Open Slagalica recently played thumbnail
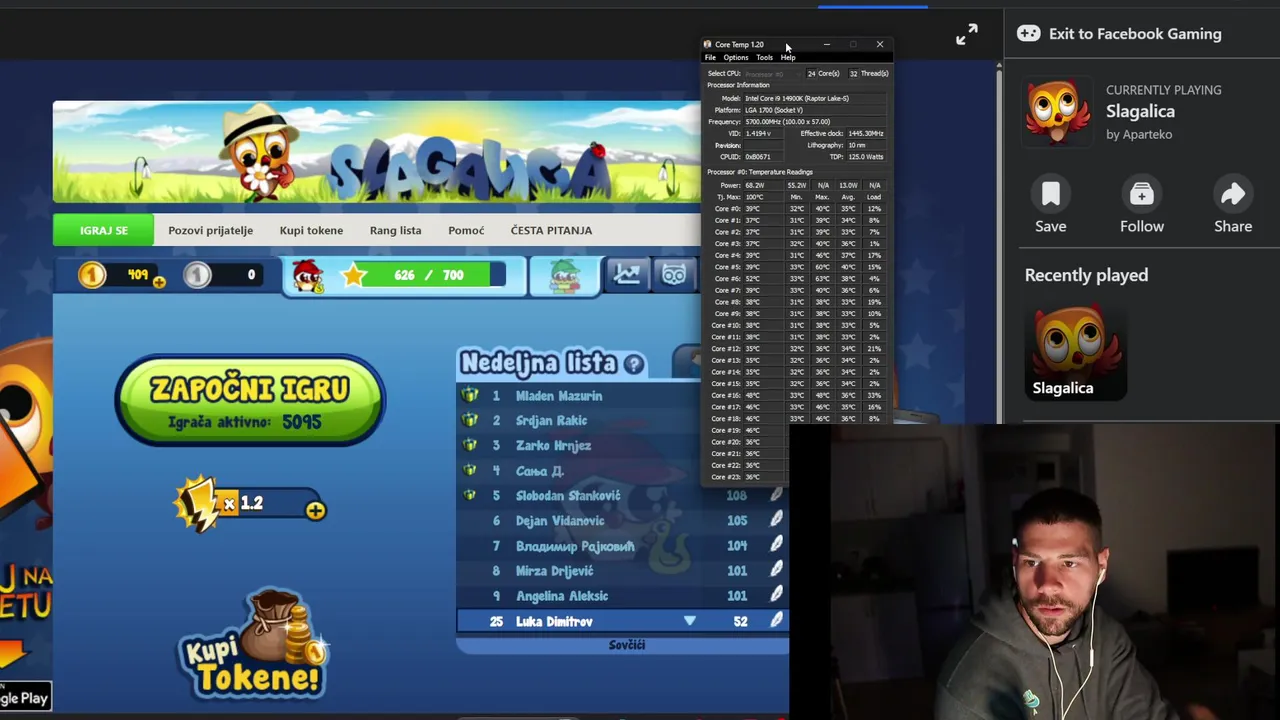Screen dimensions: 1280x720 pyautogui.click(x=1076, y=352)
